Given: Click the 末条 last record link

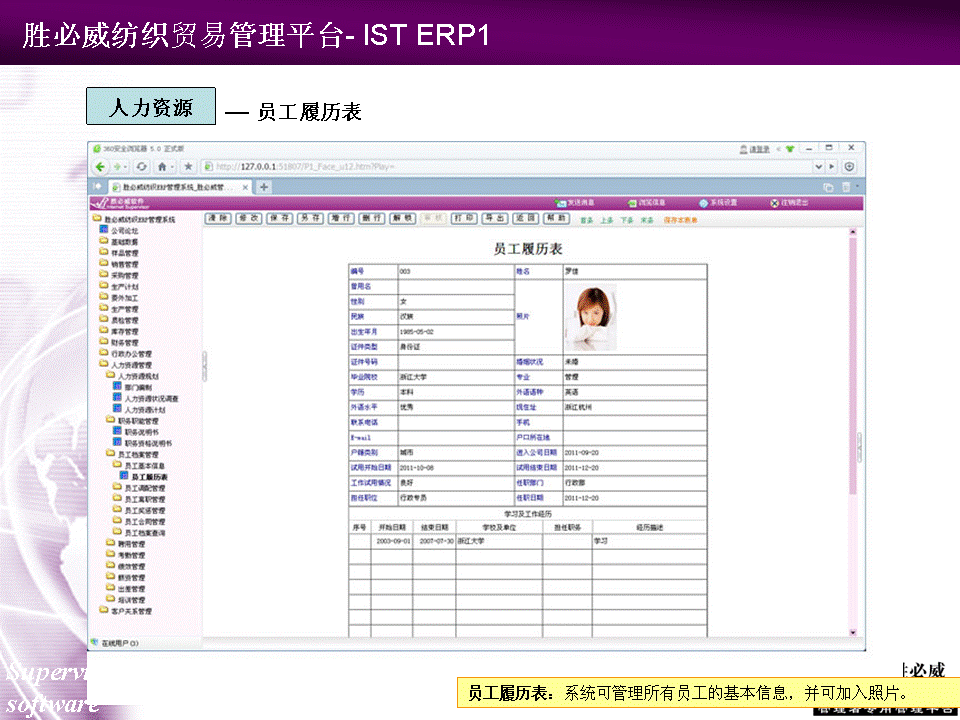Looking at the screenshot, I should [x=647, y=220].
